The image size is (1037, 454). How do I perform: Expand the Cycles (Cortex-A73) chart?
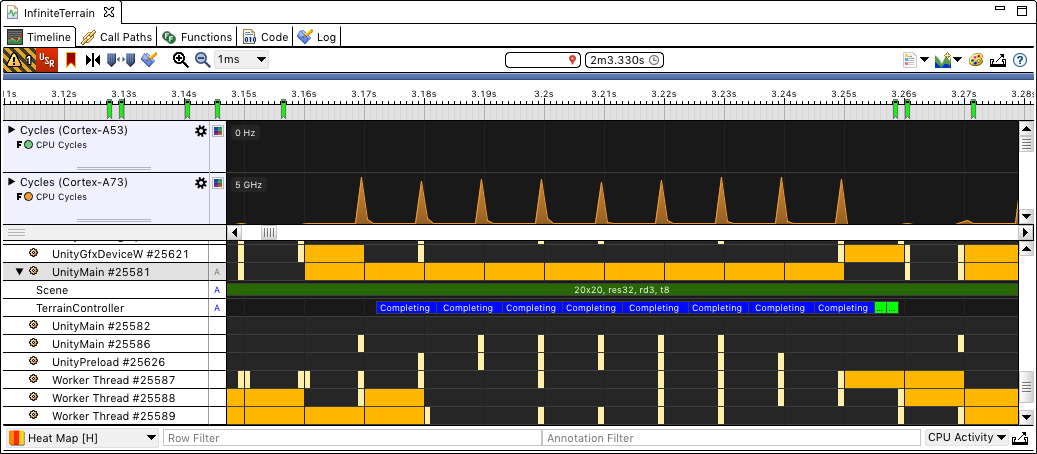pos(11,182)
